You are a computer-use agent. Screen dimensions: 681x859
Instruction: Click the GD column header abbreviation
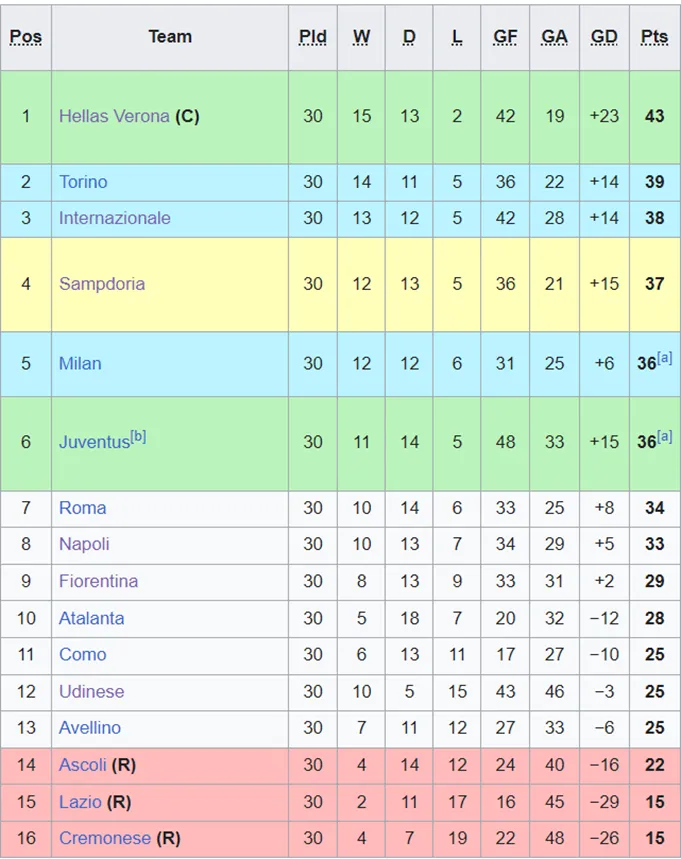[x=604, y=37]
